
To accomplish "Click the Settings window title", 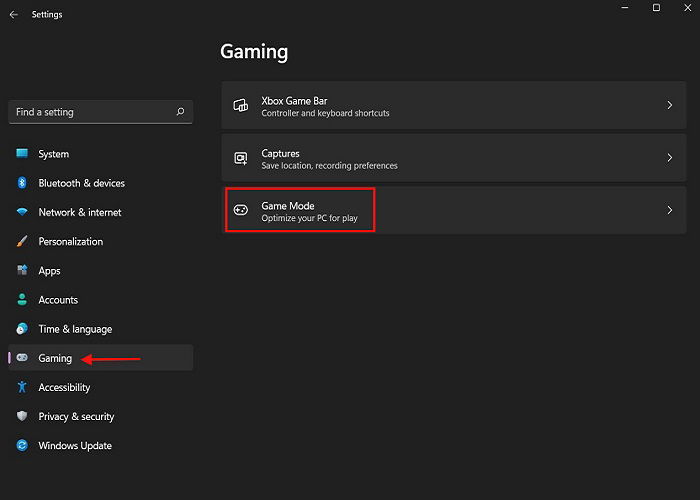I will click(47, 14).
